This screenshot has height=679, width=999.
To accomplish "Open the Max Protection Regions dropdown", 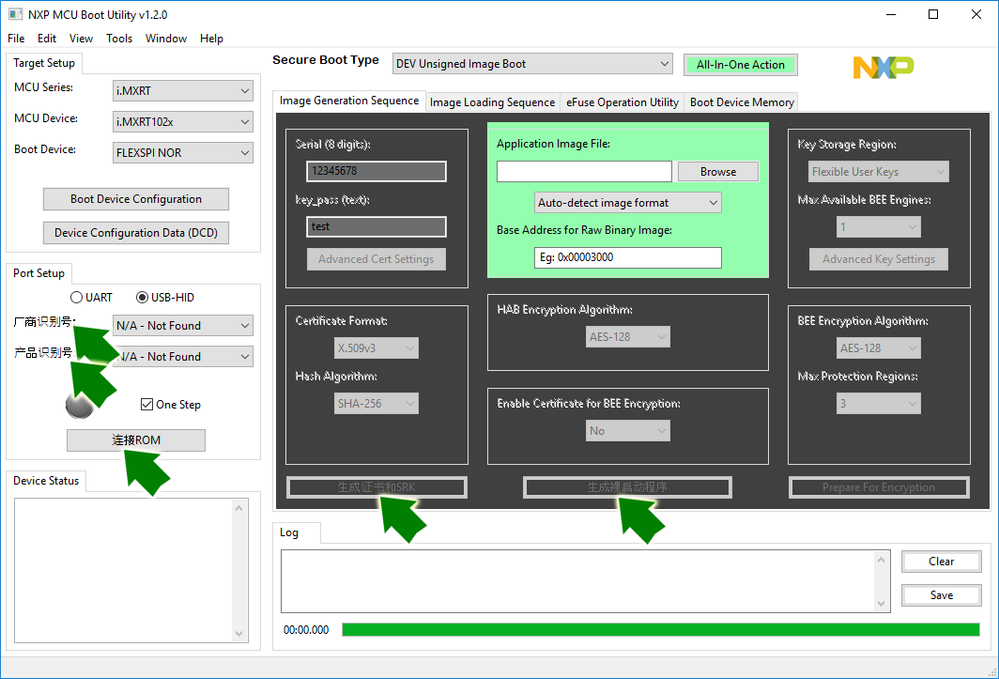I will point(878,403).
